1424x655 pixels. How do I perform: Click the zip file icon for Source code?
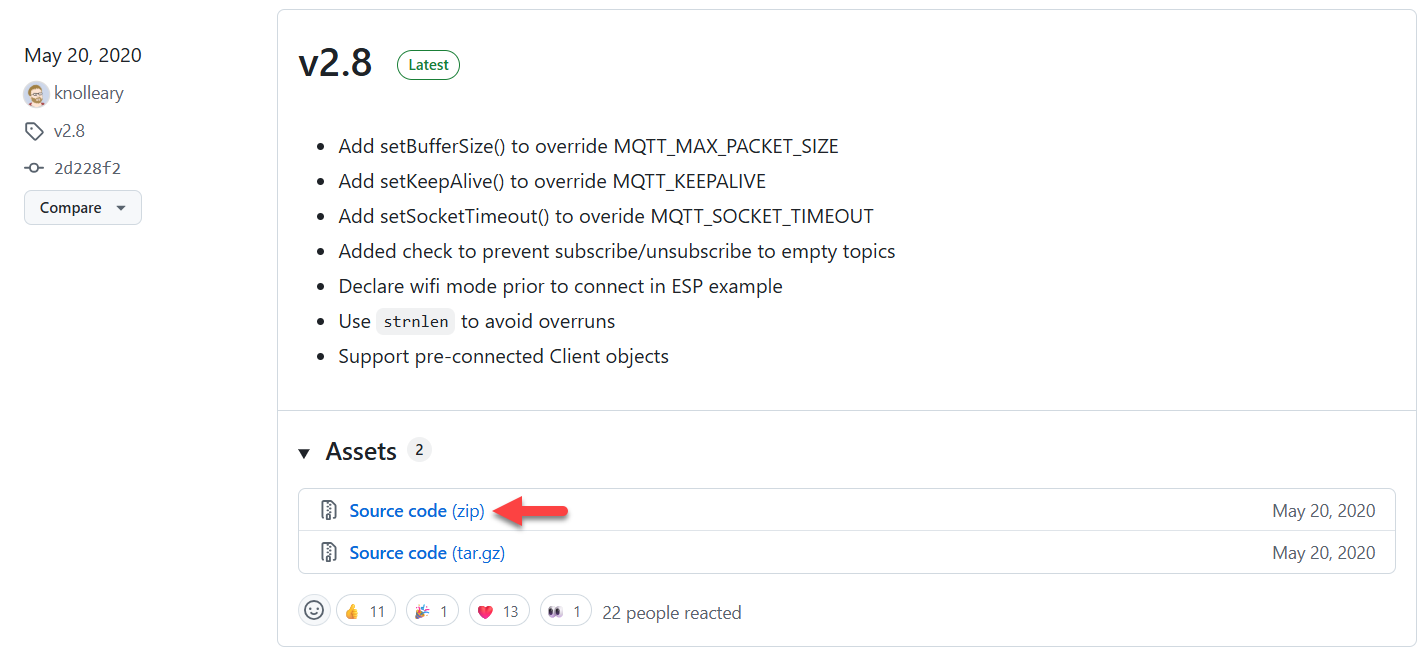(329, 511)
